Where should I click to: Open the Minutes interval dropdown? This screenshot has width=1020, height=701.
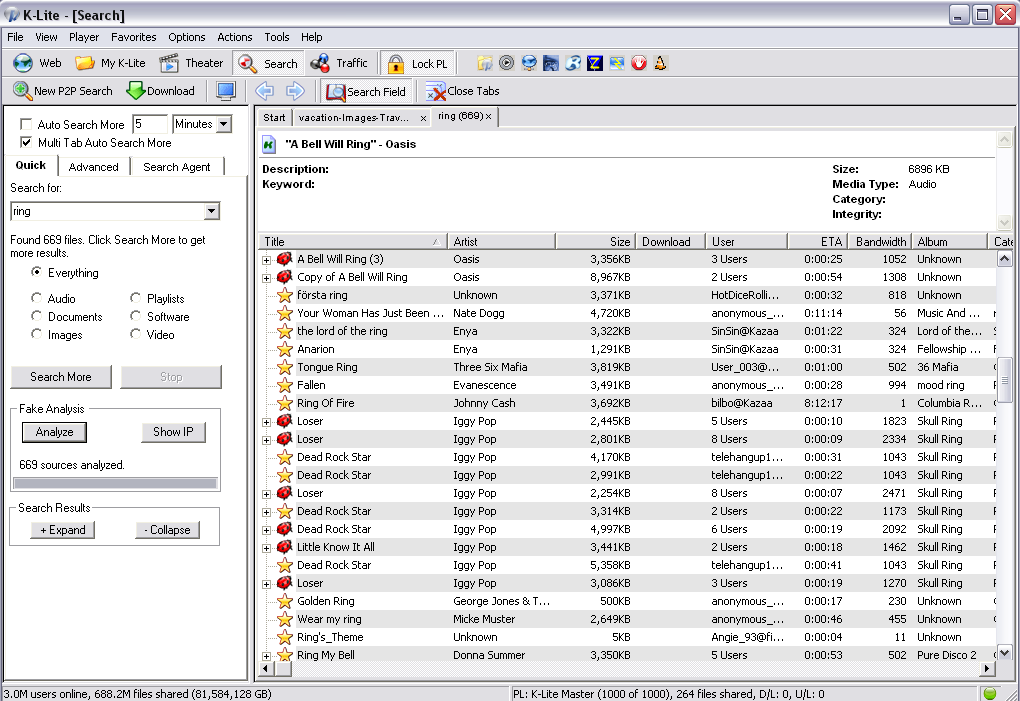pyautogui.click(x=224, y=124)
